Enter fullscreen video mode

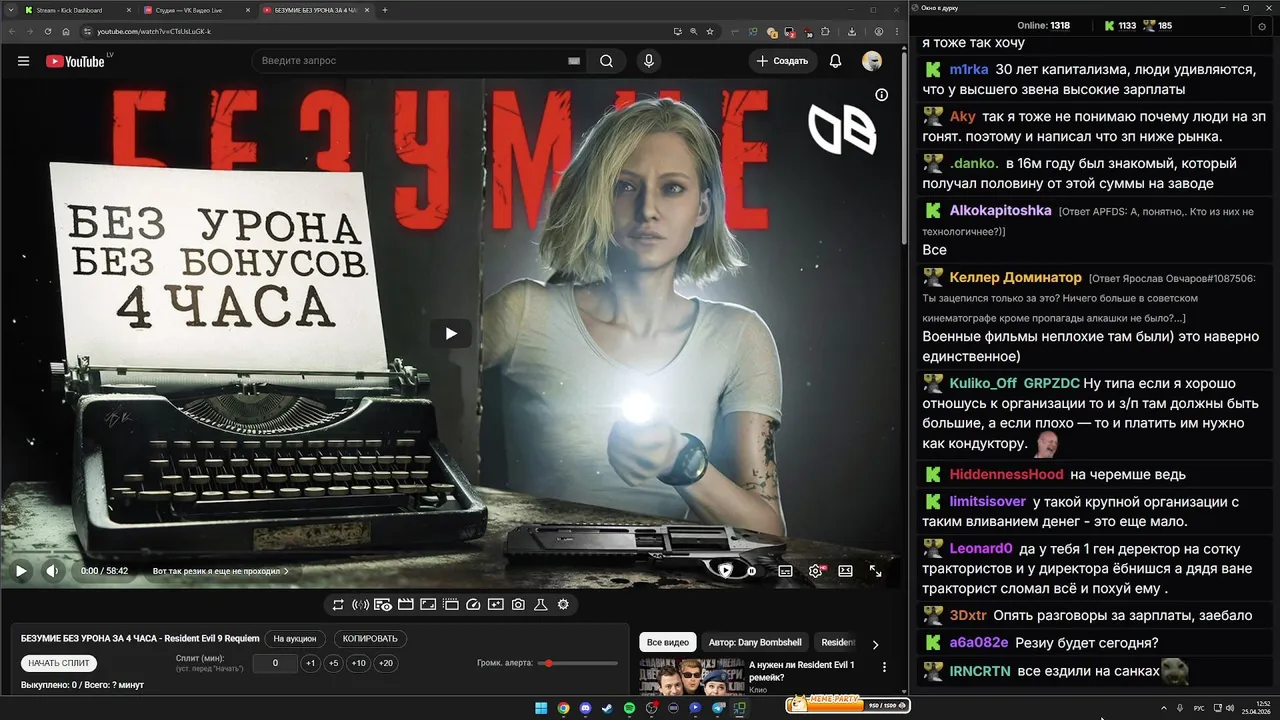(875, 571)
